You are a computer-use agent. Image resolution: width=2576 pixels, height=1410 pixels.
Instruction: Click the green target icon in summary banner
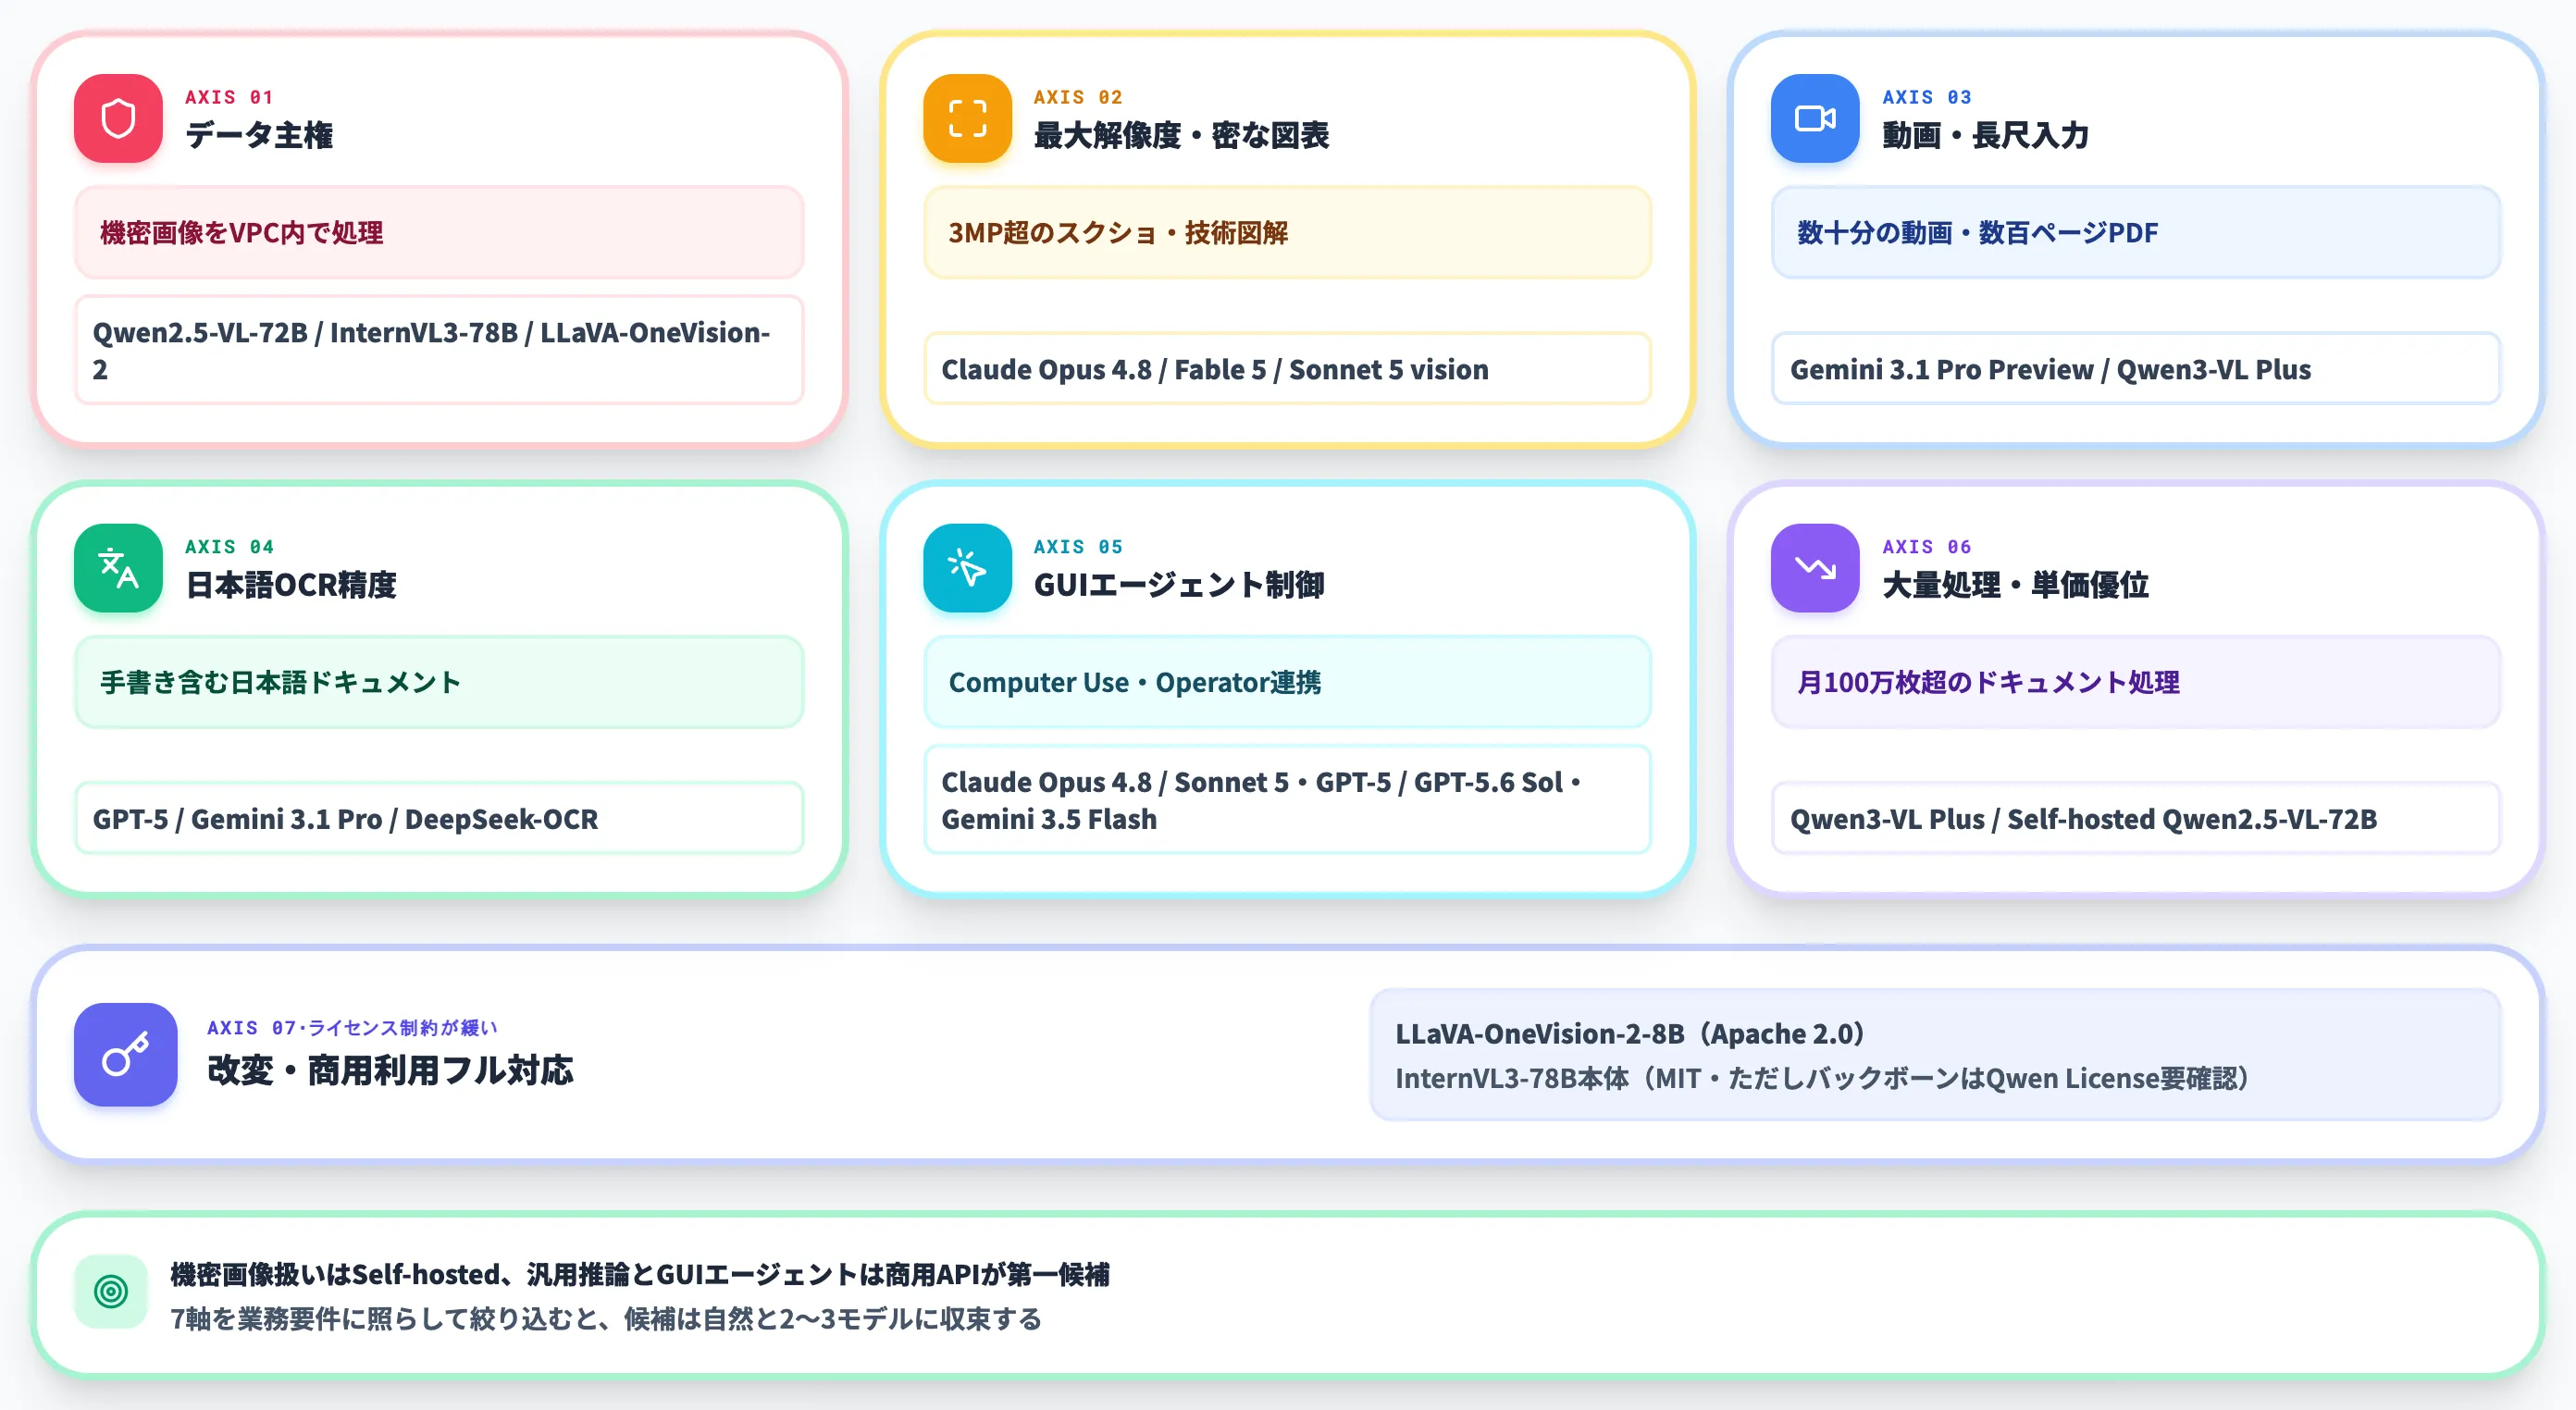[111, 1292]
